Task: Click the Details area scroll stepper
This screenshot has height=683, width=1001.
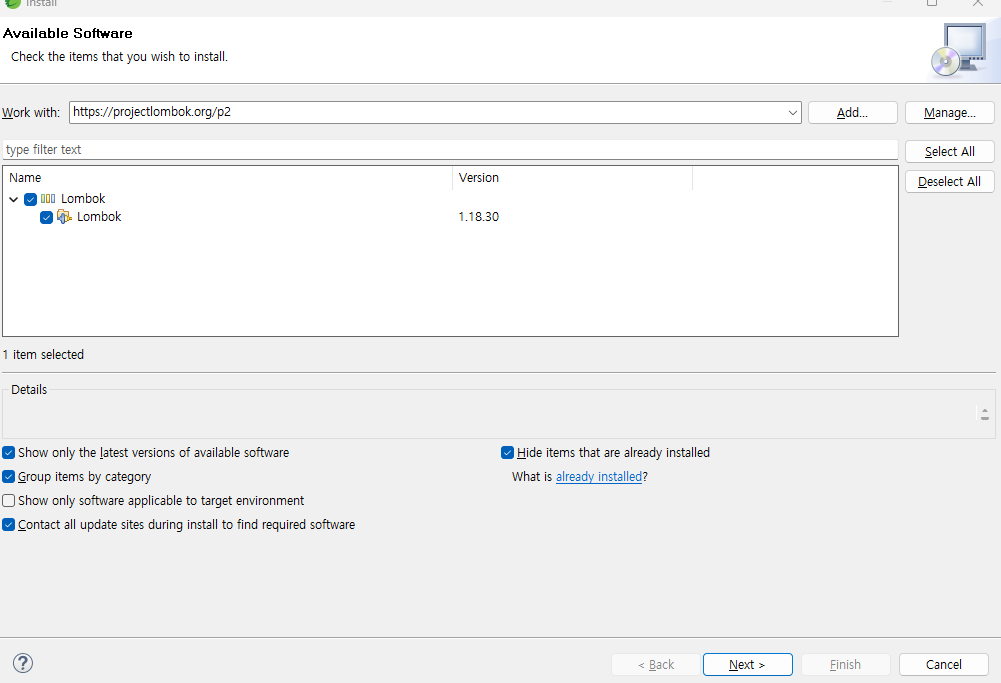Action: pyautogui.click(x=984, y=414)
